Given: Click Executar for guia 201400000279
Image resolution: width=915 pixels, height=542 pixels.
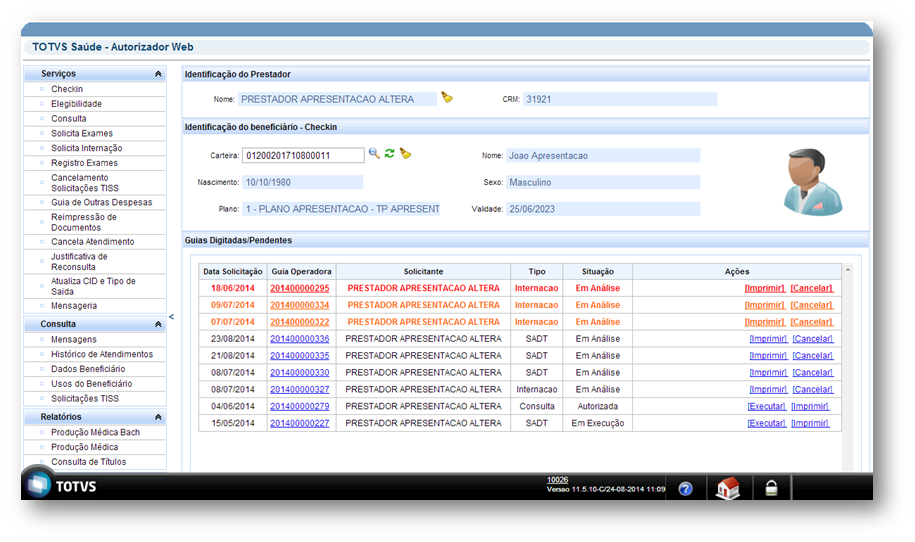Looking at the screenshot, I should [766, 407].
